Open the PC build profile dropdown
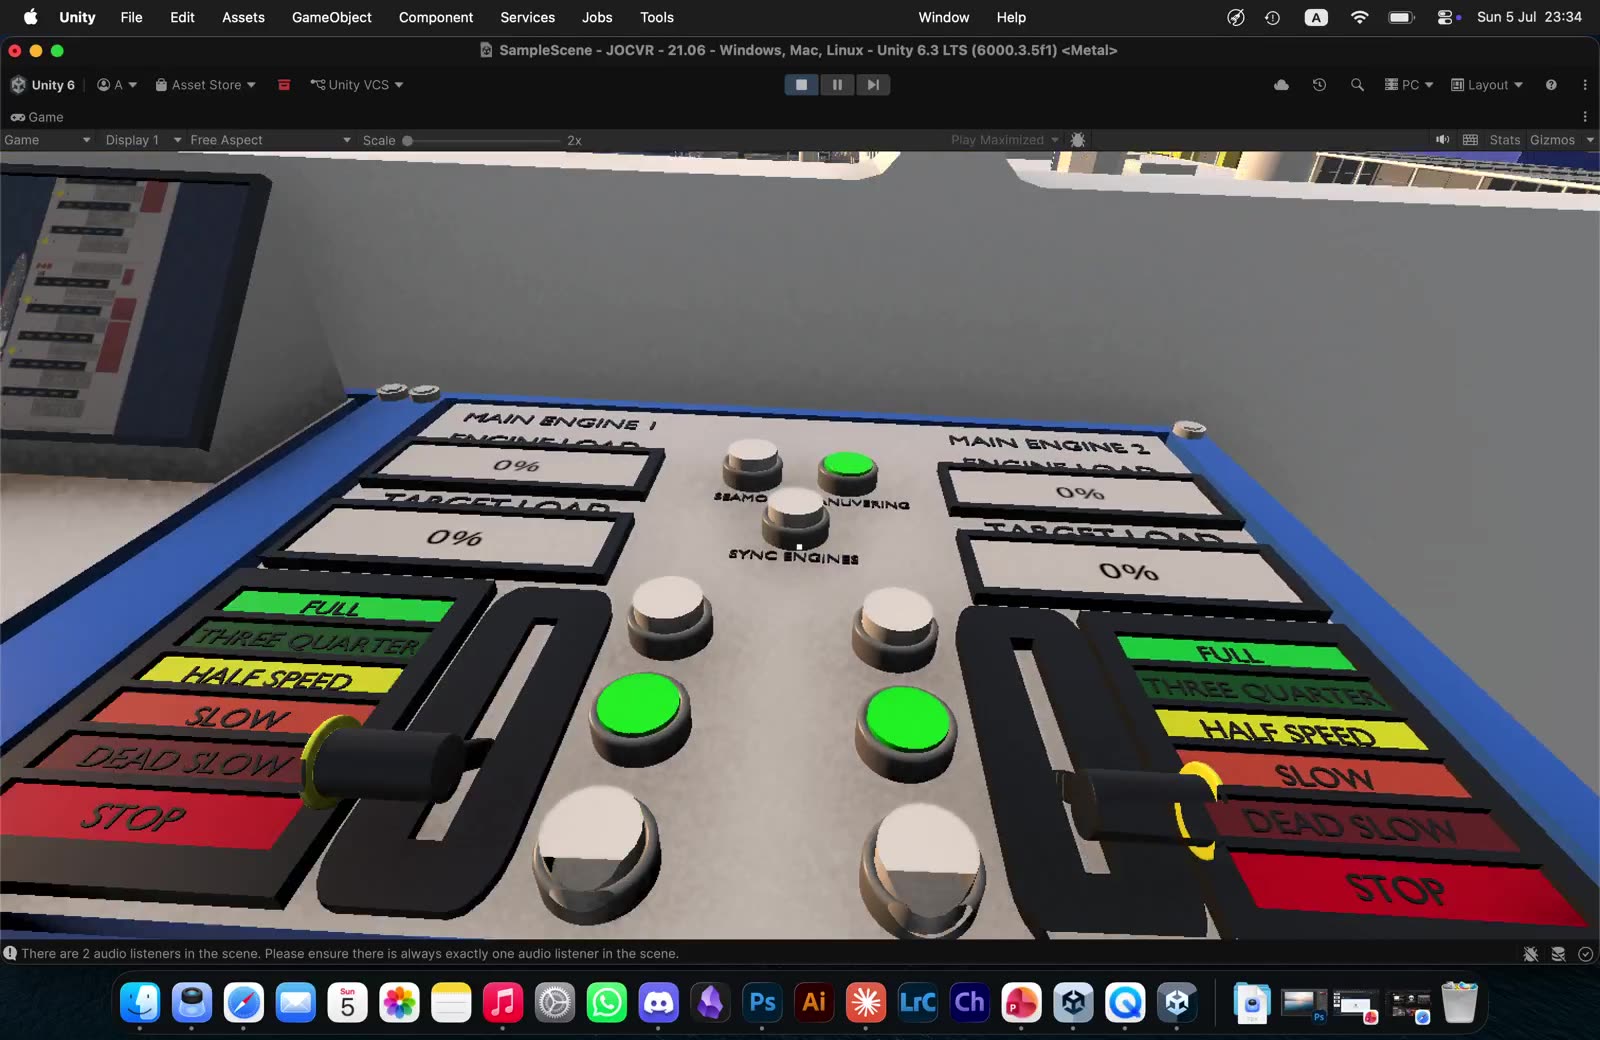1600x1040 pixels. (x=1409, y=85)
